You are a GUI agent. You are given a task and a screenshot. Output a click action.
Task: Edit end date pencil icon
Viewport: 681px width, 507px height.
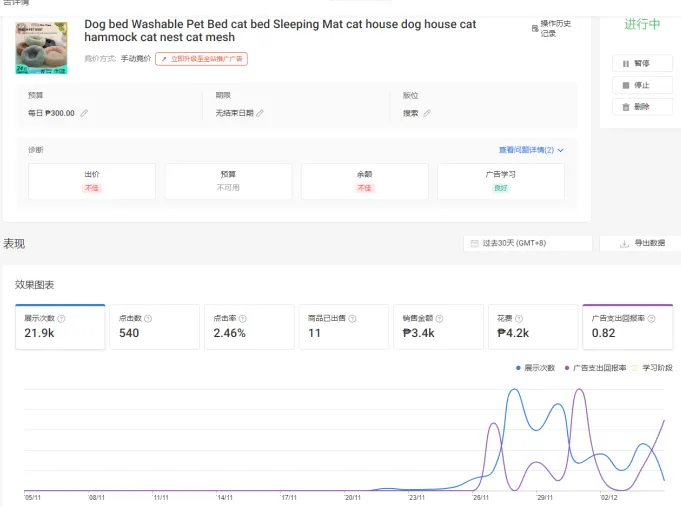(260, 113)
